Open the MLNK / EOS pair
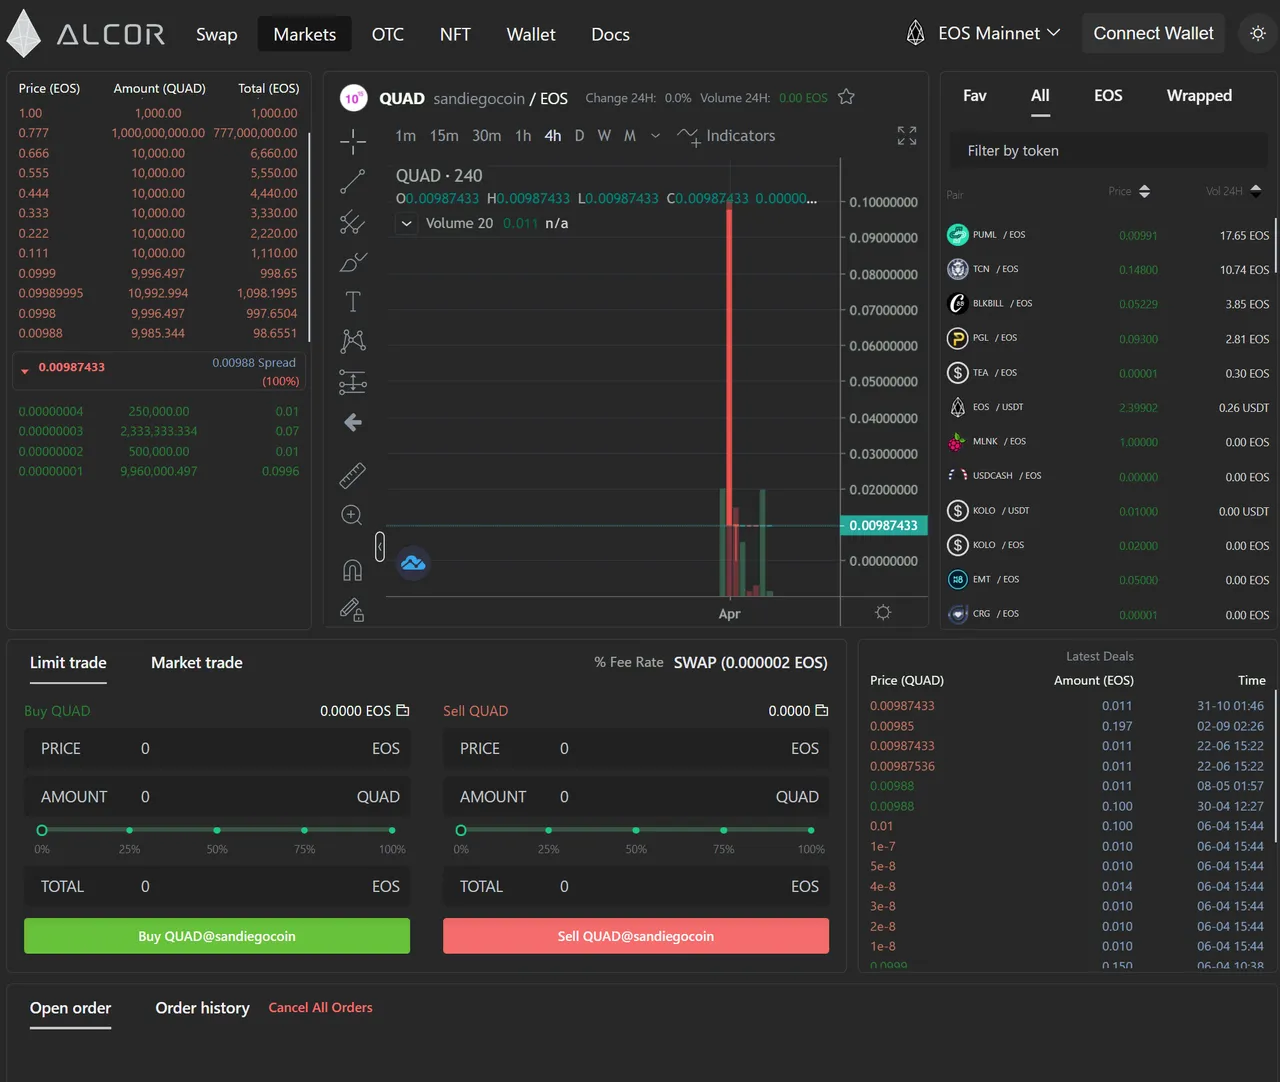The width and height of the screenshot is (1280, 1082). pyautogui.click(x=1108, y=442)
